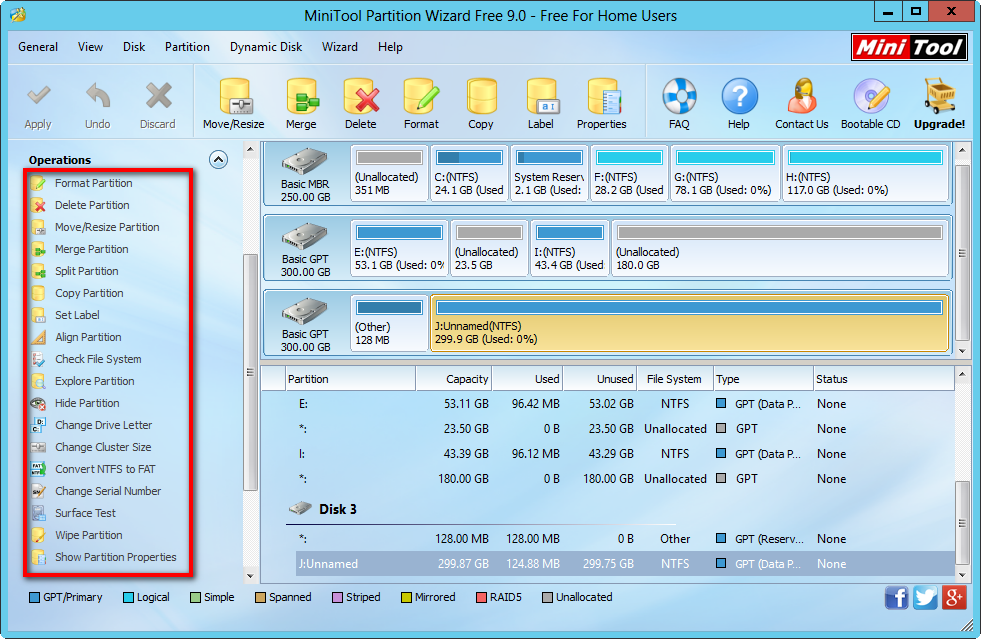Click the Copy toolbar icon
This screenshot has height=639, width=981.
[481, 96]
